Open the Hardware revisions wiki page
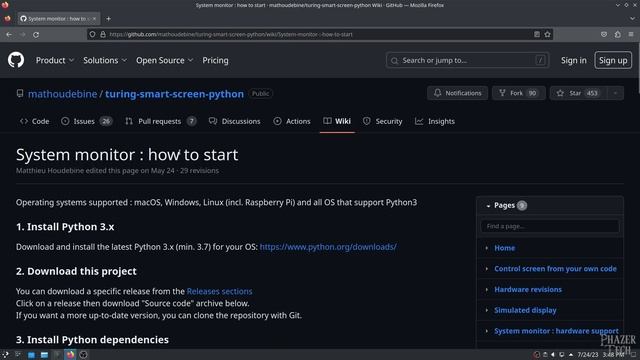The height and width of the screenshot is (360, 640). click(528, 289)
